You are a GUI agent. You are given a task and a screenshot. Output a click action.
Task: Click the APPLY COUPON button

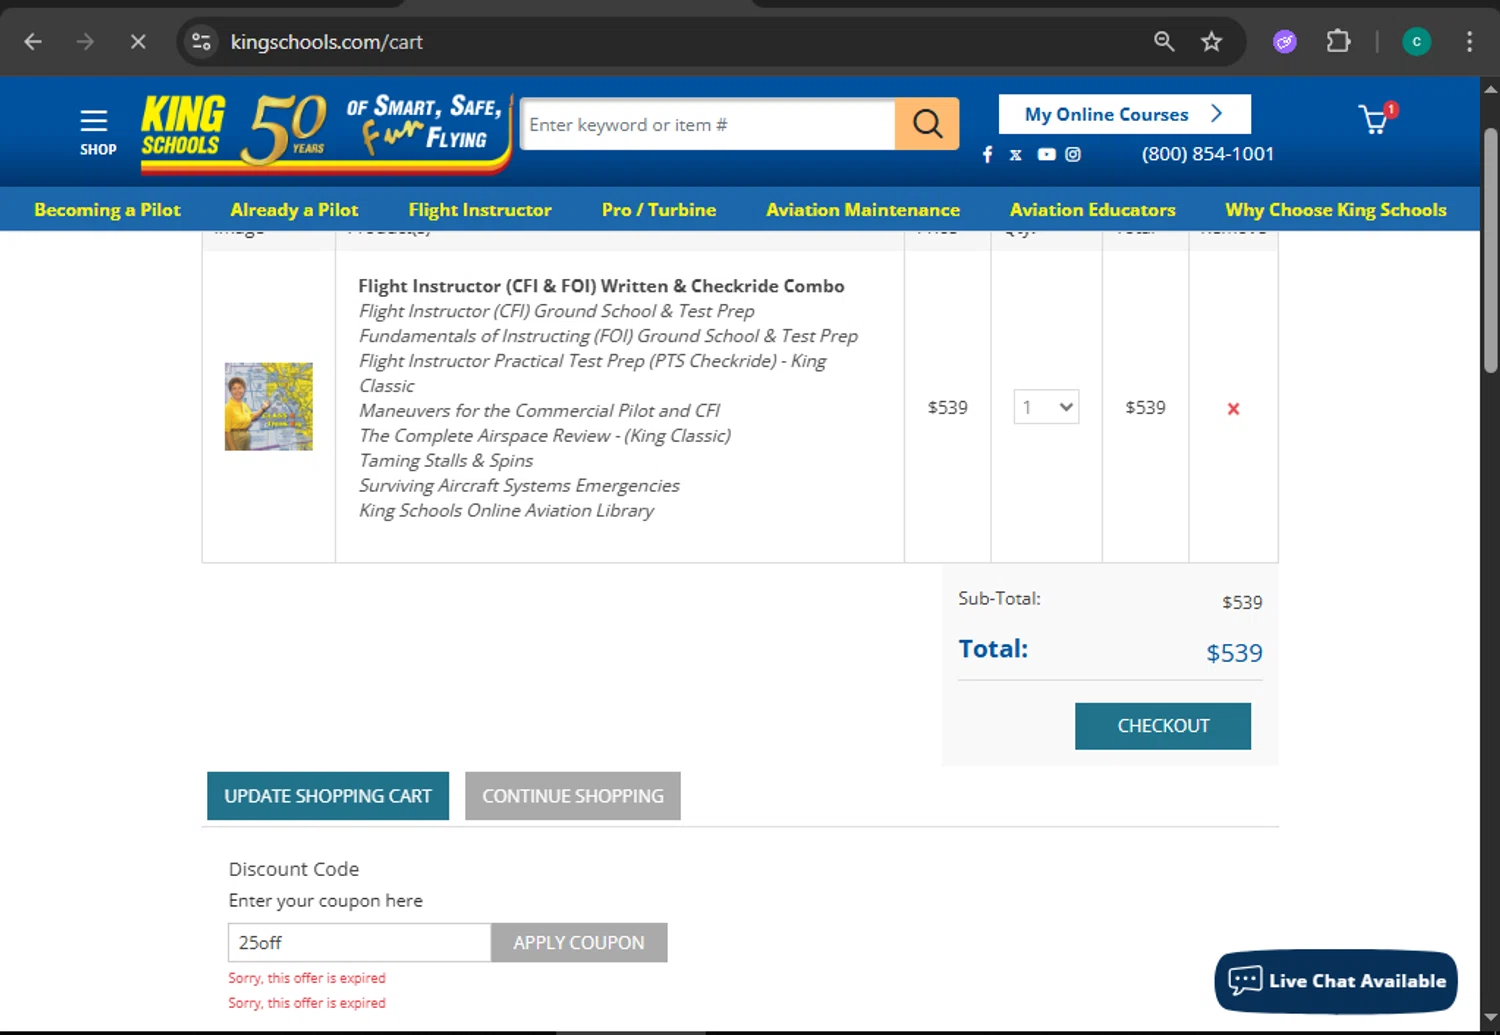click(x=579, y=943)
